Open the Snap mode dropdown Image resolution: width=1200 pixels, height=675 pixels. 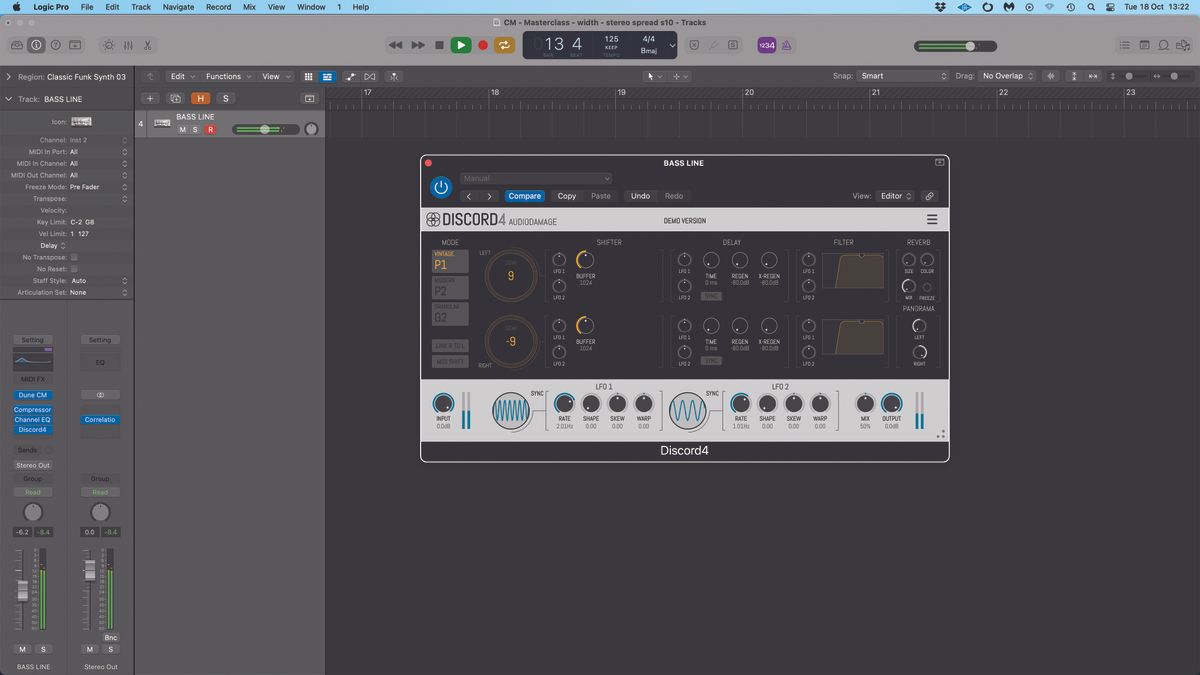point(905,76)
